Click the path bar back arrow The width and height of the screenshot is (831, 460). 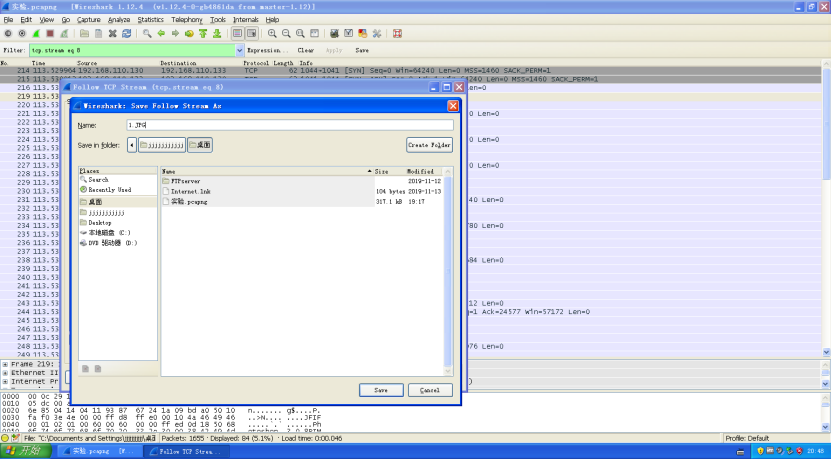(132, 145)
